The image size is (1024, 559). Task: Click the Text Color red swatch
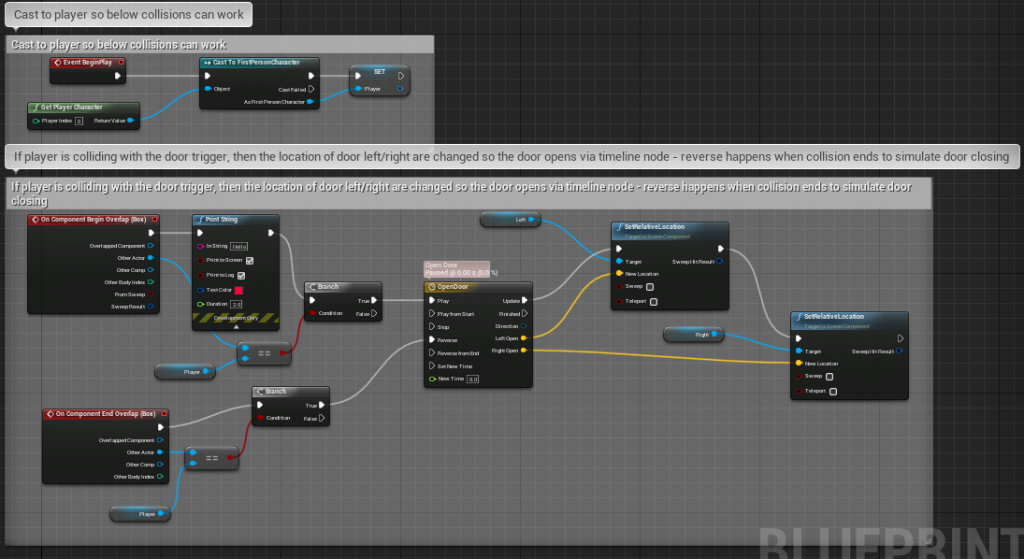(240, 289)
